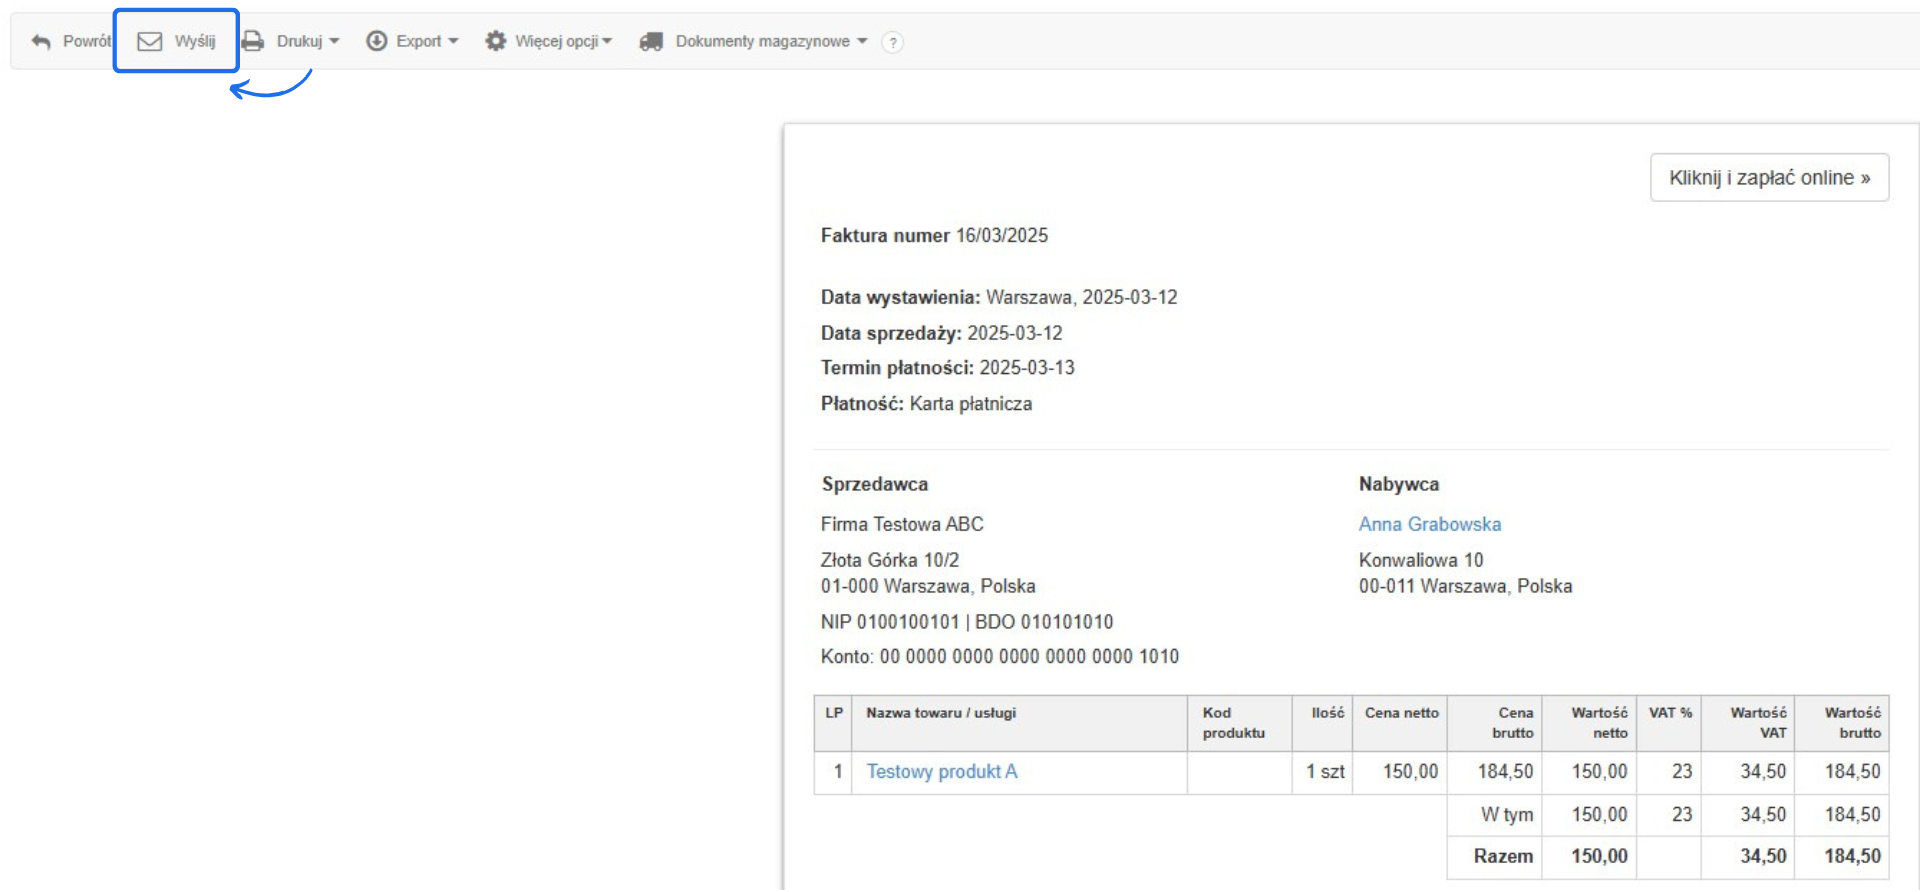
Task: Open the Dokumenty magazynowe menu label
Action: pyautogui.click(x=762, y=41)
